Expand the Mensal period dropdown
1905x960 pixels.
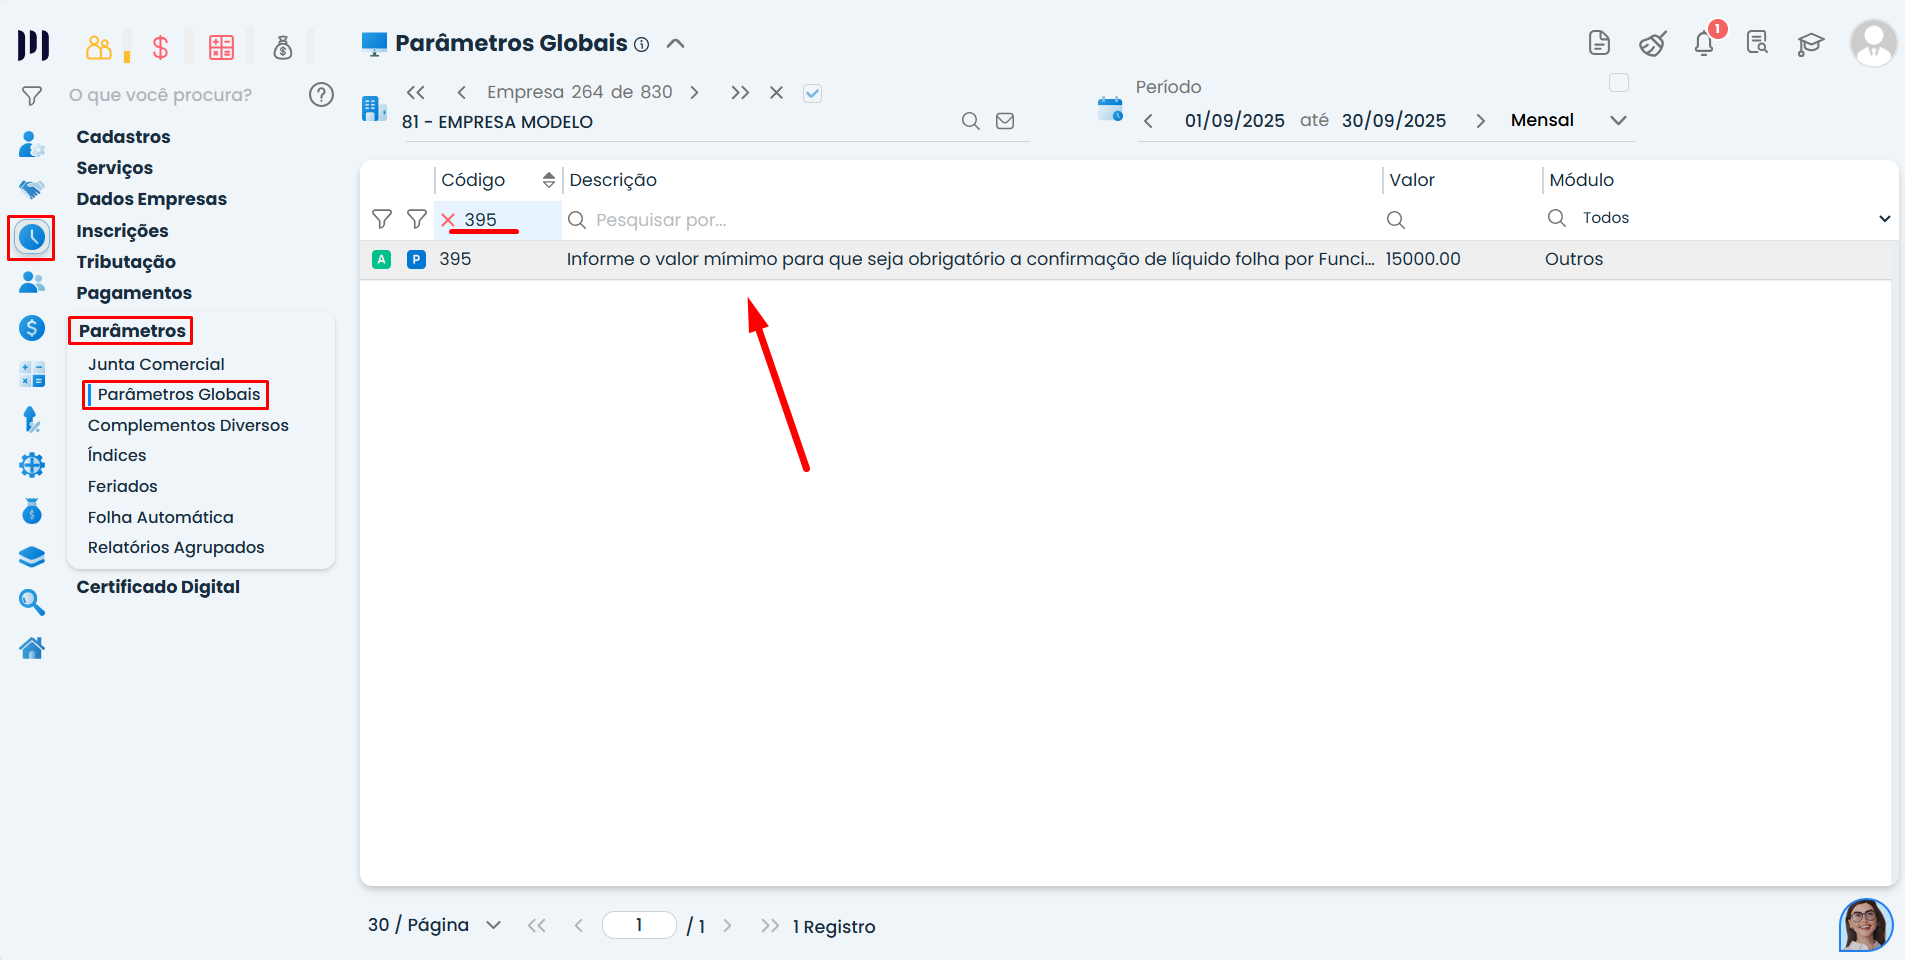[1618, 120]
